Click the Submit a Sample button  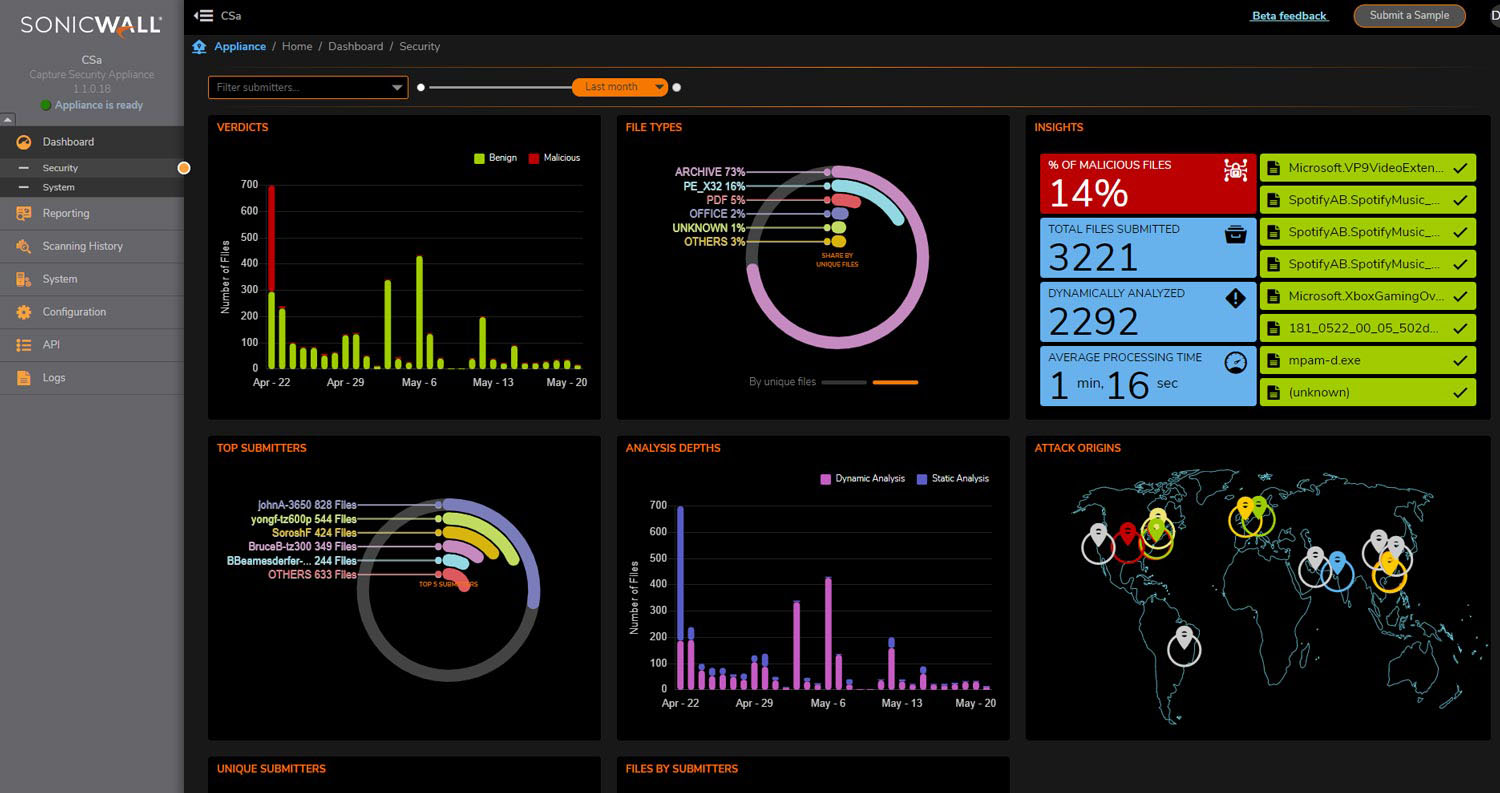click(1409, 15)
